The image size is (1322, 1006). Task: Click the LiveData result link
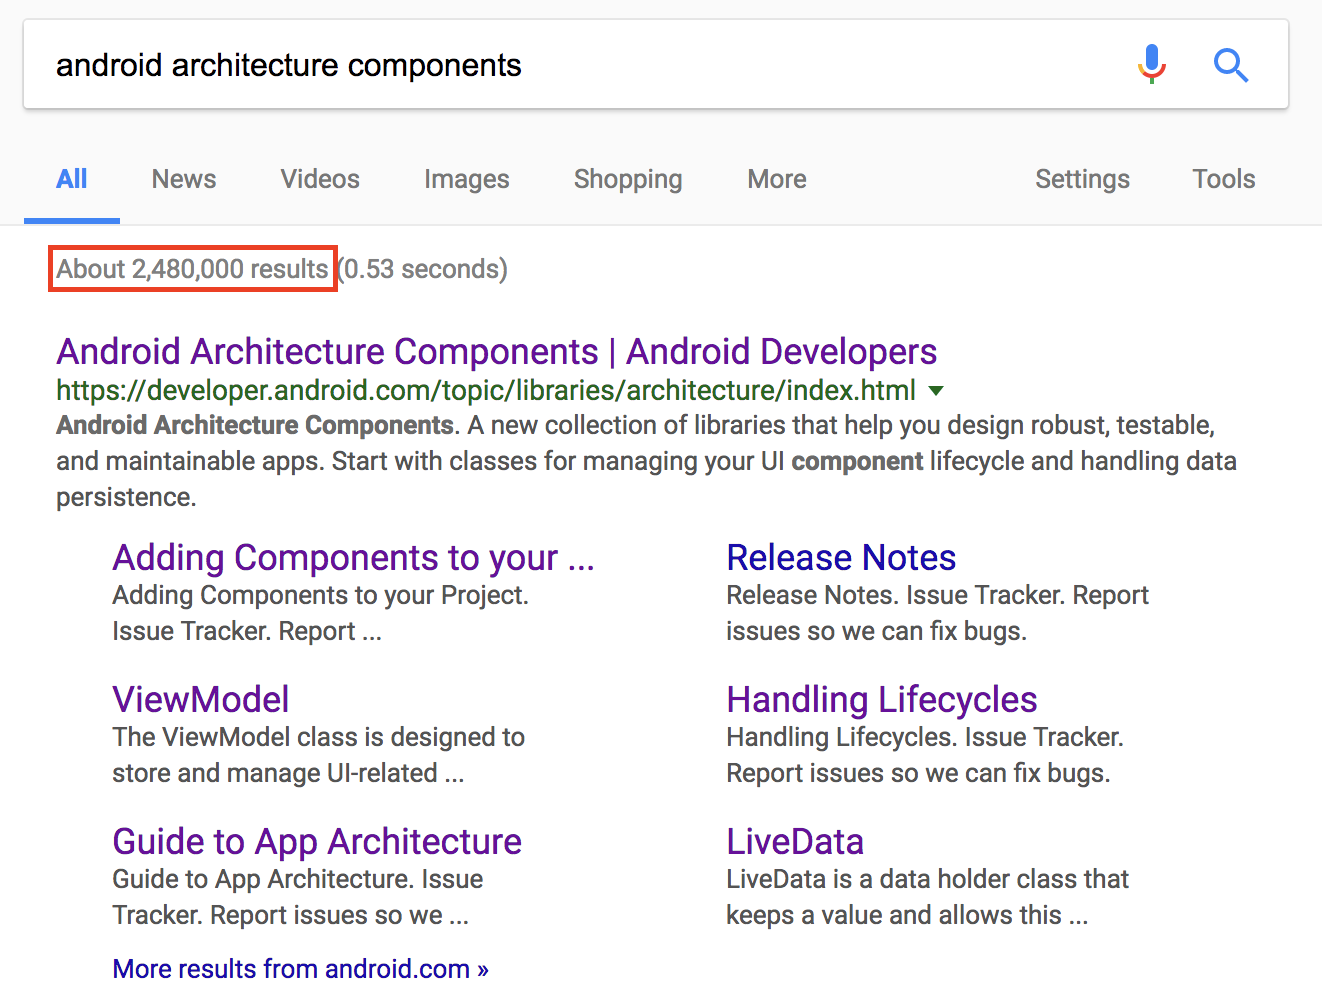(795, 842)
